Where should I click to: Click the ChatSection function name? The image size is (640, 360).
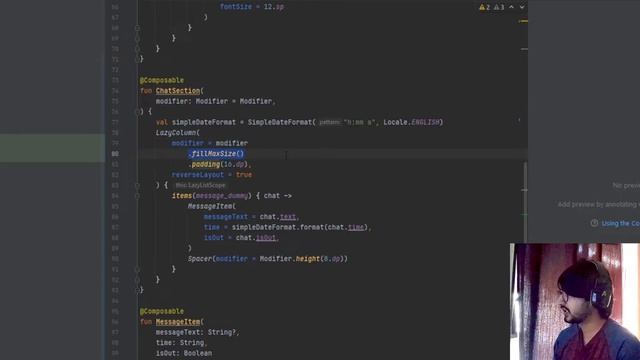pyautogui.click(x=178, y=91)
